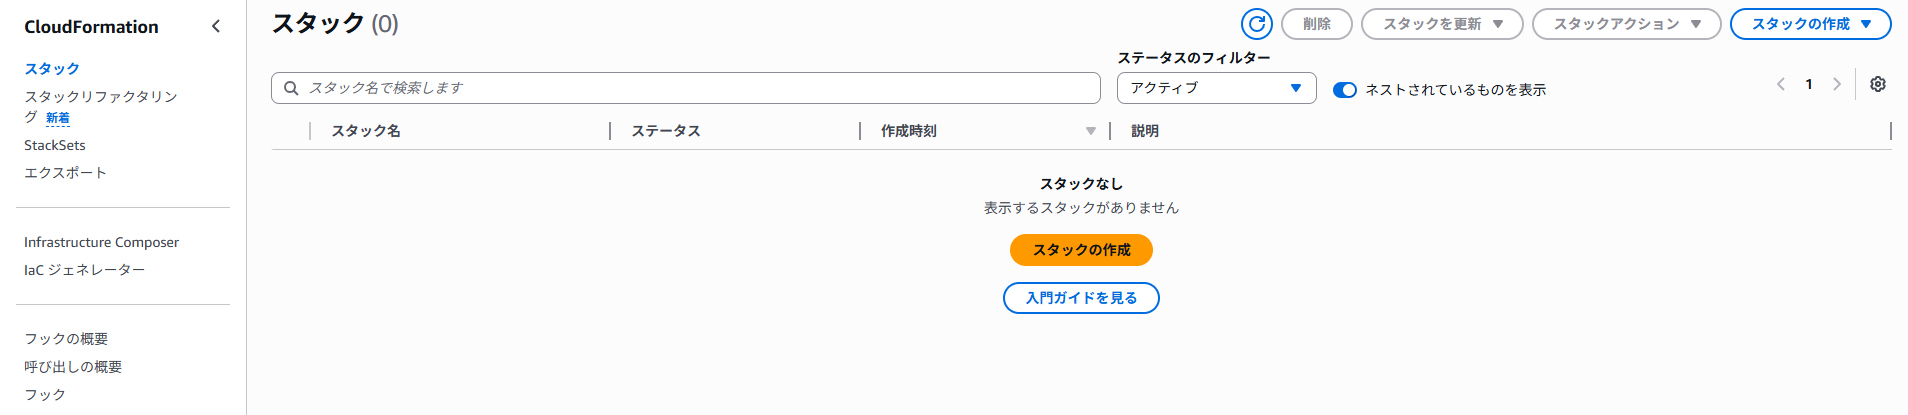Click the orange スタックの作成 button
This screenshot has height=415, width=1908.
(x=1081, y=250)
